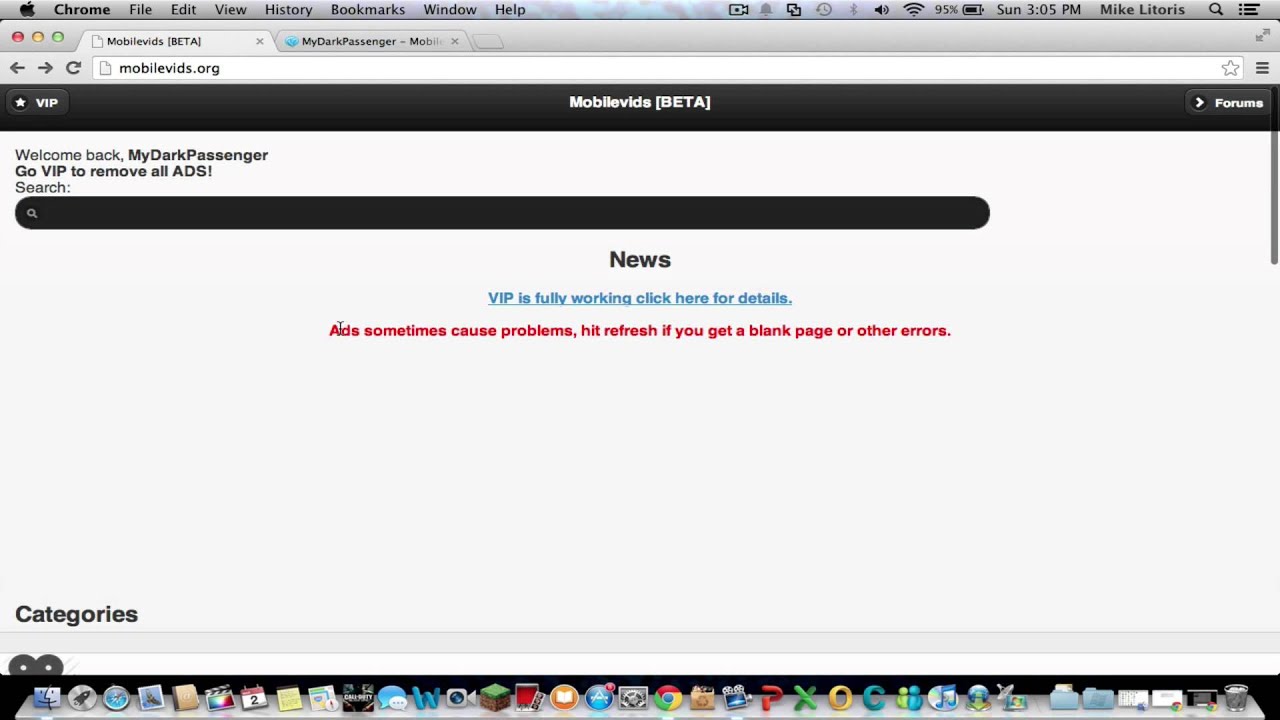The height and width of the screenshot is (720, 1280).
Task: Click Chrome's forward arrow
Action: pyautogui.click(x=45, y=68)
